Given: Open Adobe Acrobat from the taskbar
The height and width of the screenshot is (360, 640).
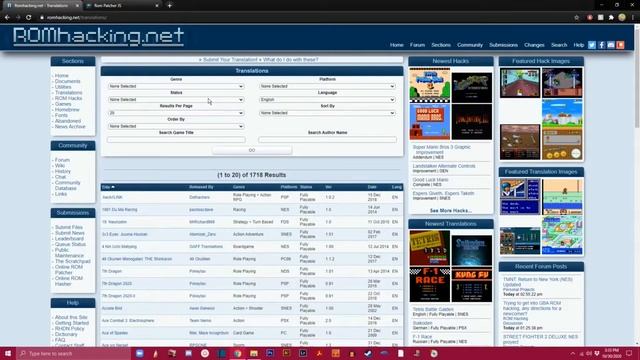Looking at the screenshot, I should tap(319, 353).
